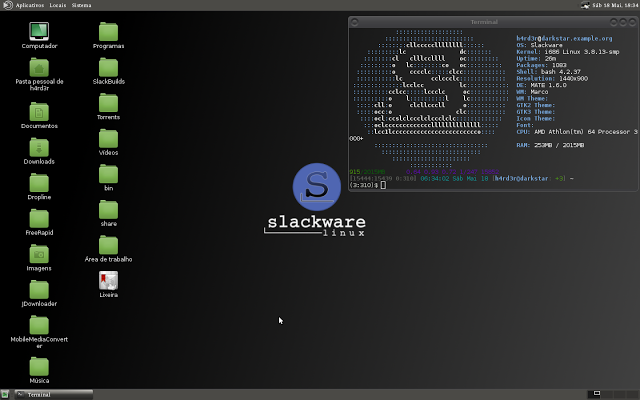Click the Terminal window menu button at left
The height and width of the screenshot is (400, 640).
pos(355,22)
